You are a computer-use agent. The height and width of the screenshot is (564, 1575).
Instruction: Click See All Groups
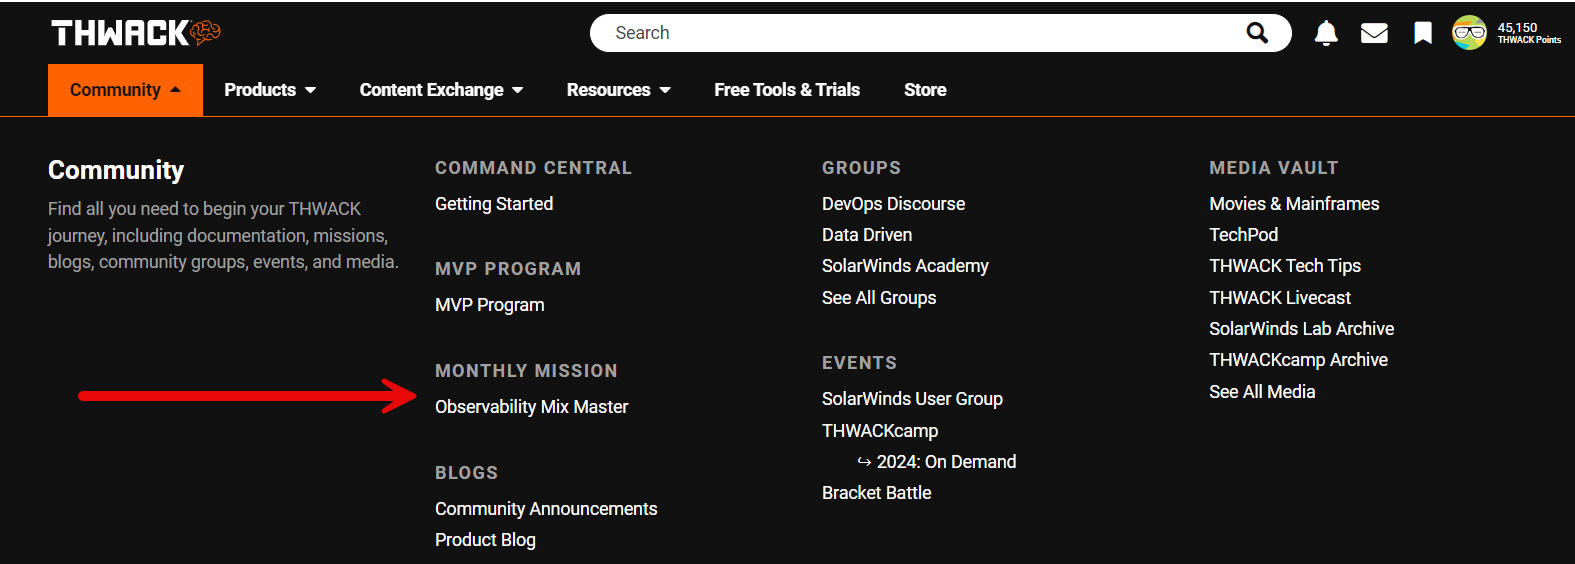tap(879, 298)
